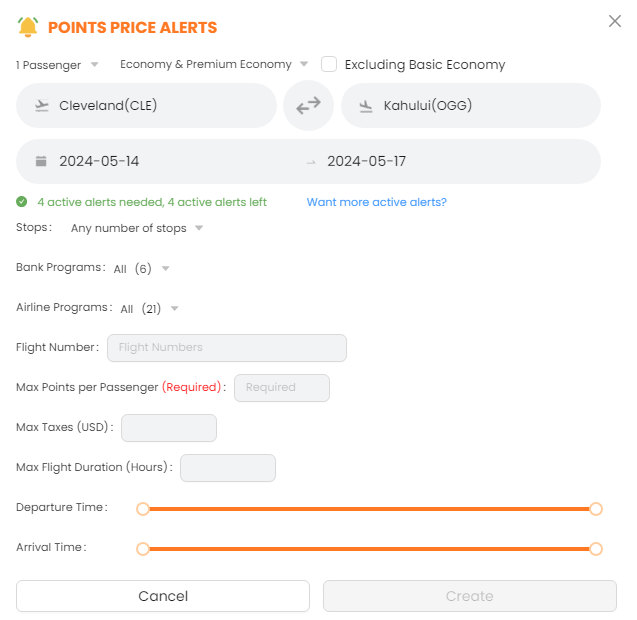The height and width of the screenshot is (620, 637).
Task: Expand Economy & Premium Economy cabin dropdown
Action: [213, 64]
